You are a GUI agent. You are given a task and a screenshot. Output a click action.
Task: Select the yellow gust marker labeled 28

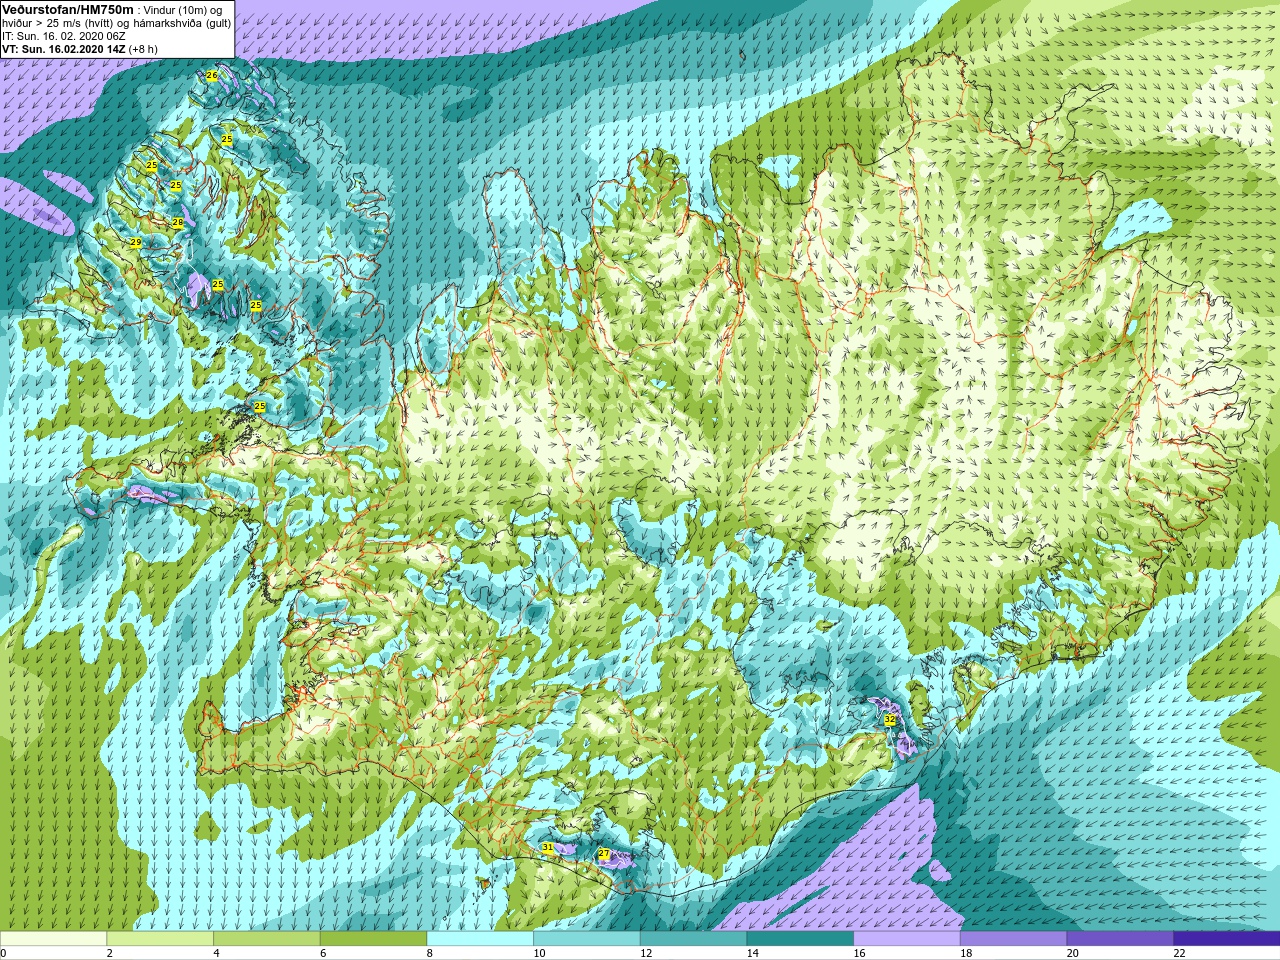click(x=177, y=222)
